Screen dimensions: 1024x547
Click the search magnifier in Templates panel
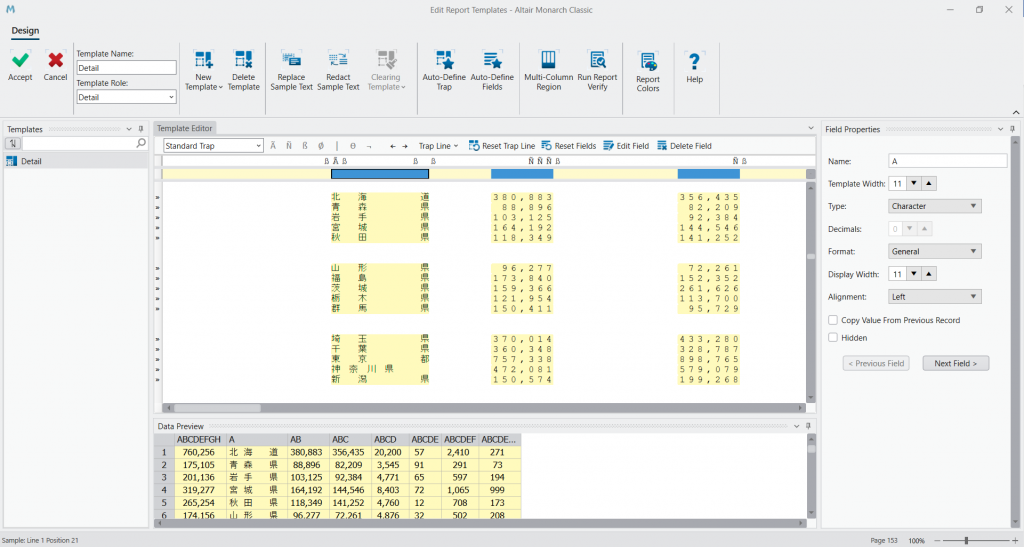(141, 143)
